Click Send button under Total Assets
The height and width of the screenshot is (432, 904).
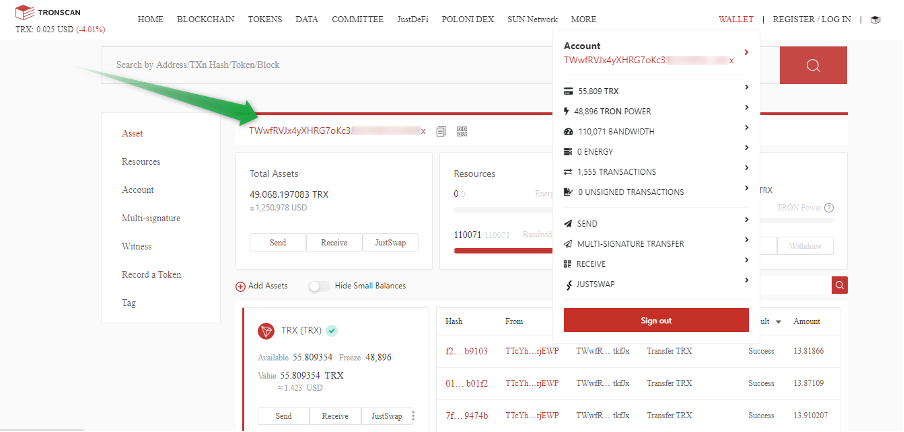(277, 243)
